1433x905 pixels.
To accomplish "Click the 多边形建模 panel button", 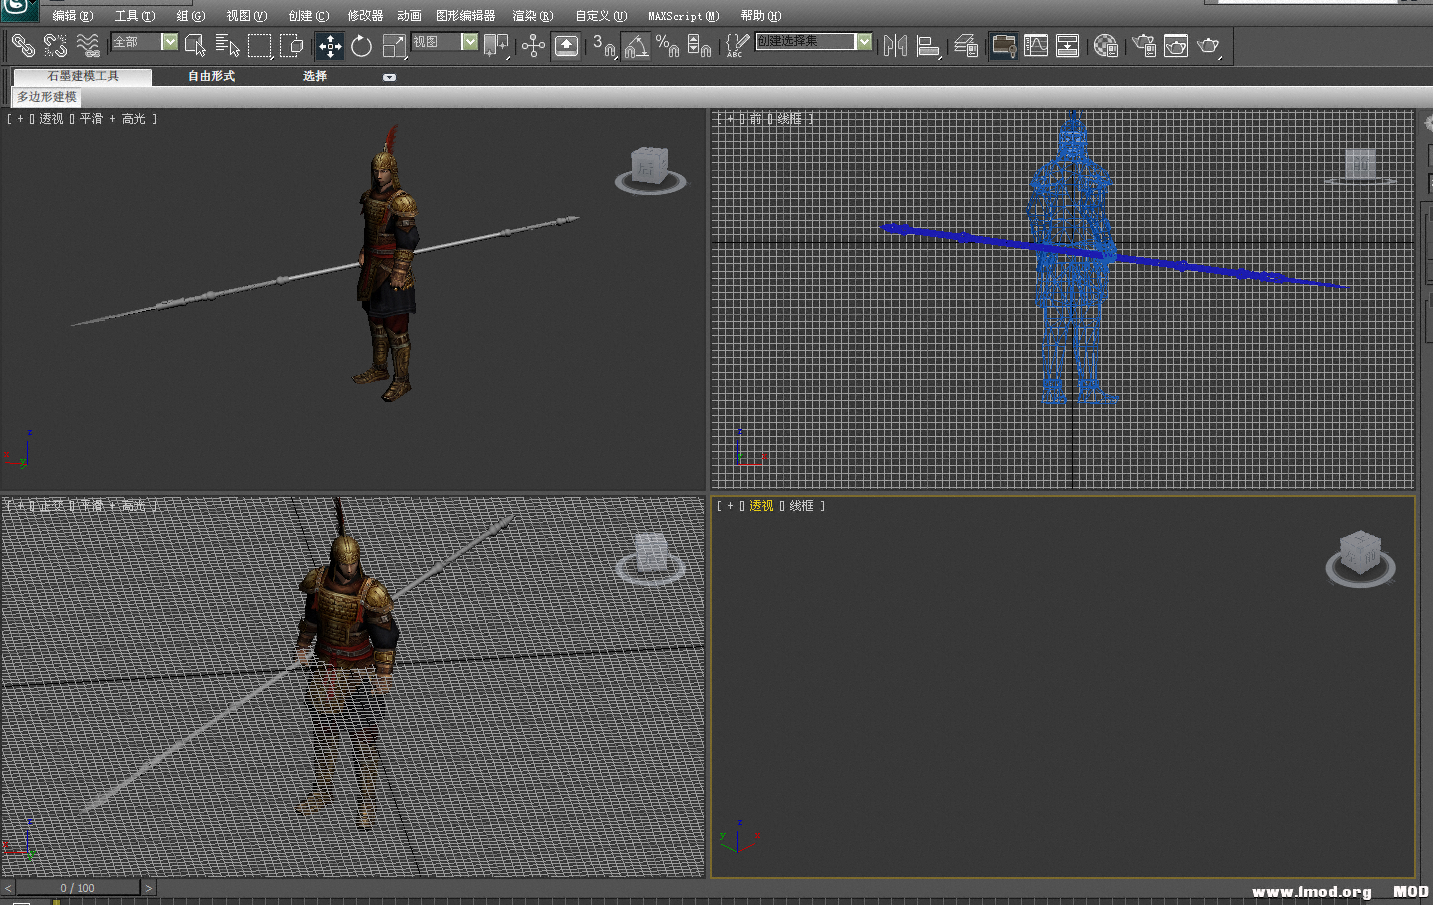I will click(47, 97).
